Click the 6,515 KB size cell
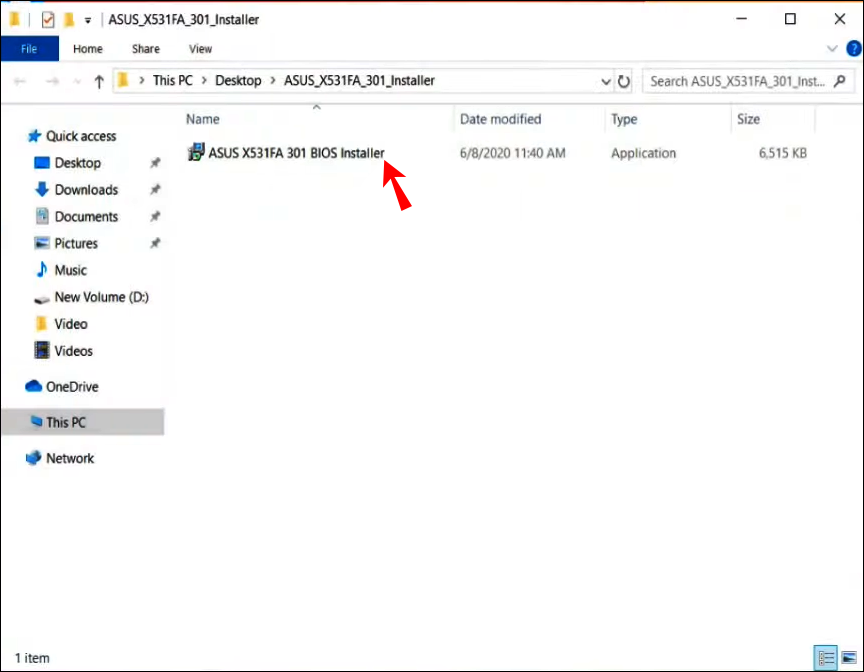This screenshot has height=672, width=864. 782,153
